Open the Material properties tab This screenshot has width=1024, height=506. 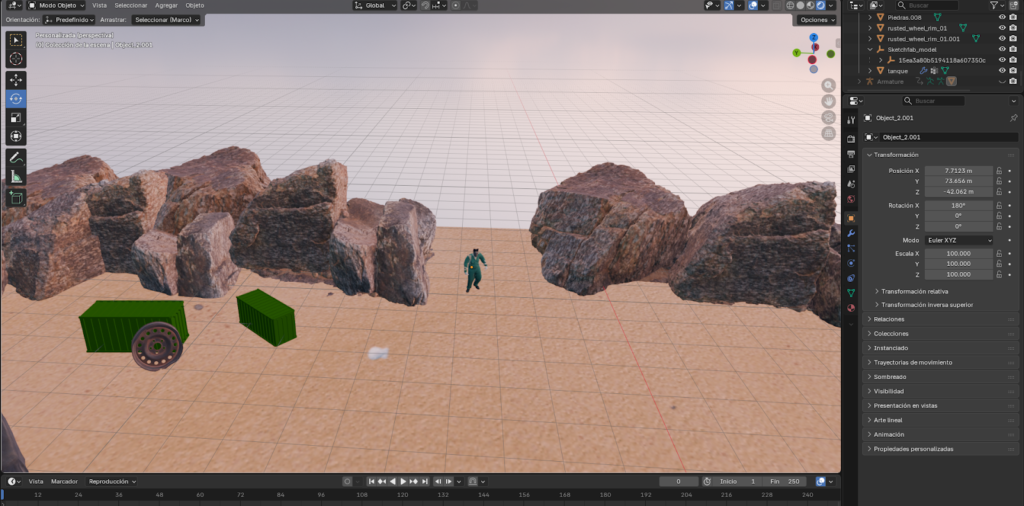(851, 308)
